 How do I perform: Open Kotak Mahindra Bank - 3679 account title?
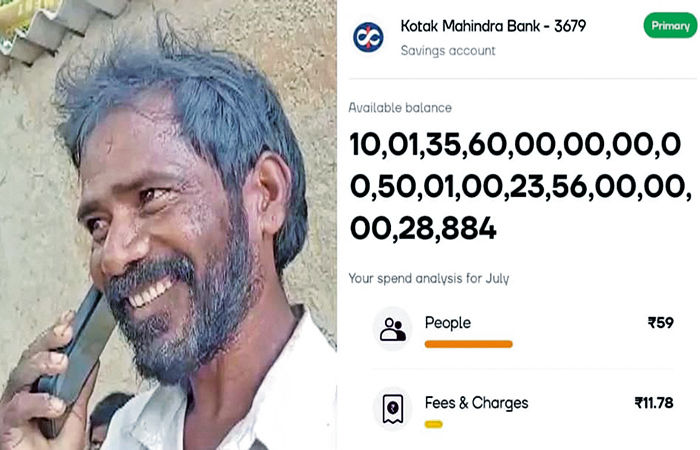click(493, 26)
